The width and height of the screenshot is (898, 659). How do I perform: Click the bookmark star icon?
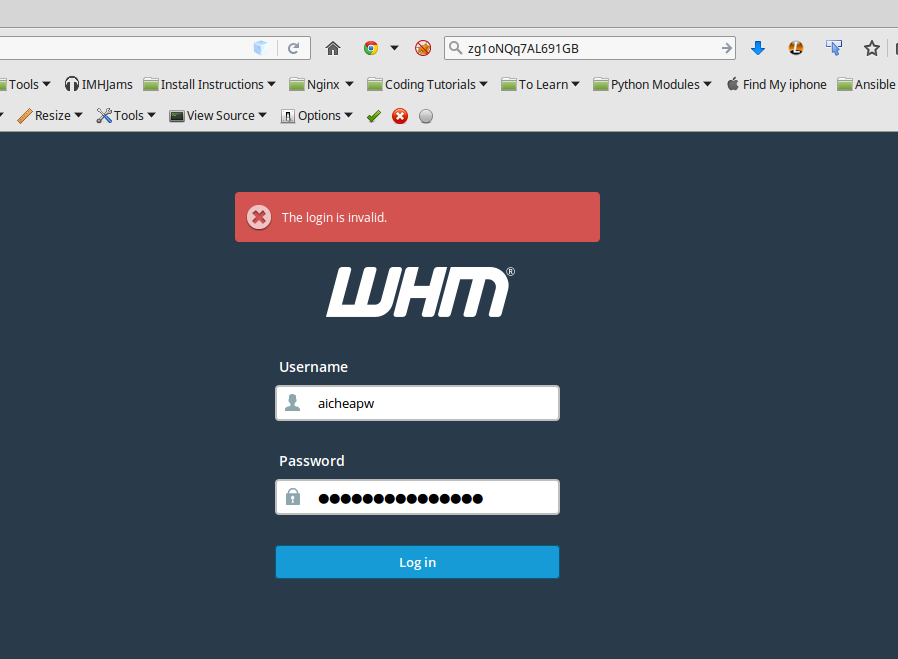(871, 48)
